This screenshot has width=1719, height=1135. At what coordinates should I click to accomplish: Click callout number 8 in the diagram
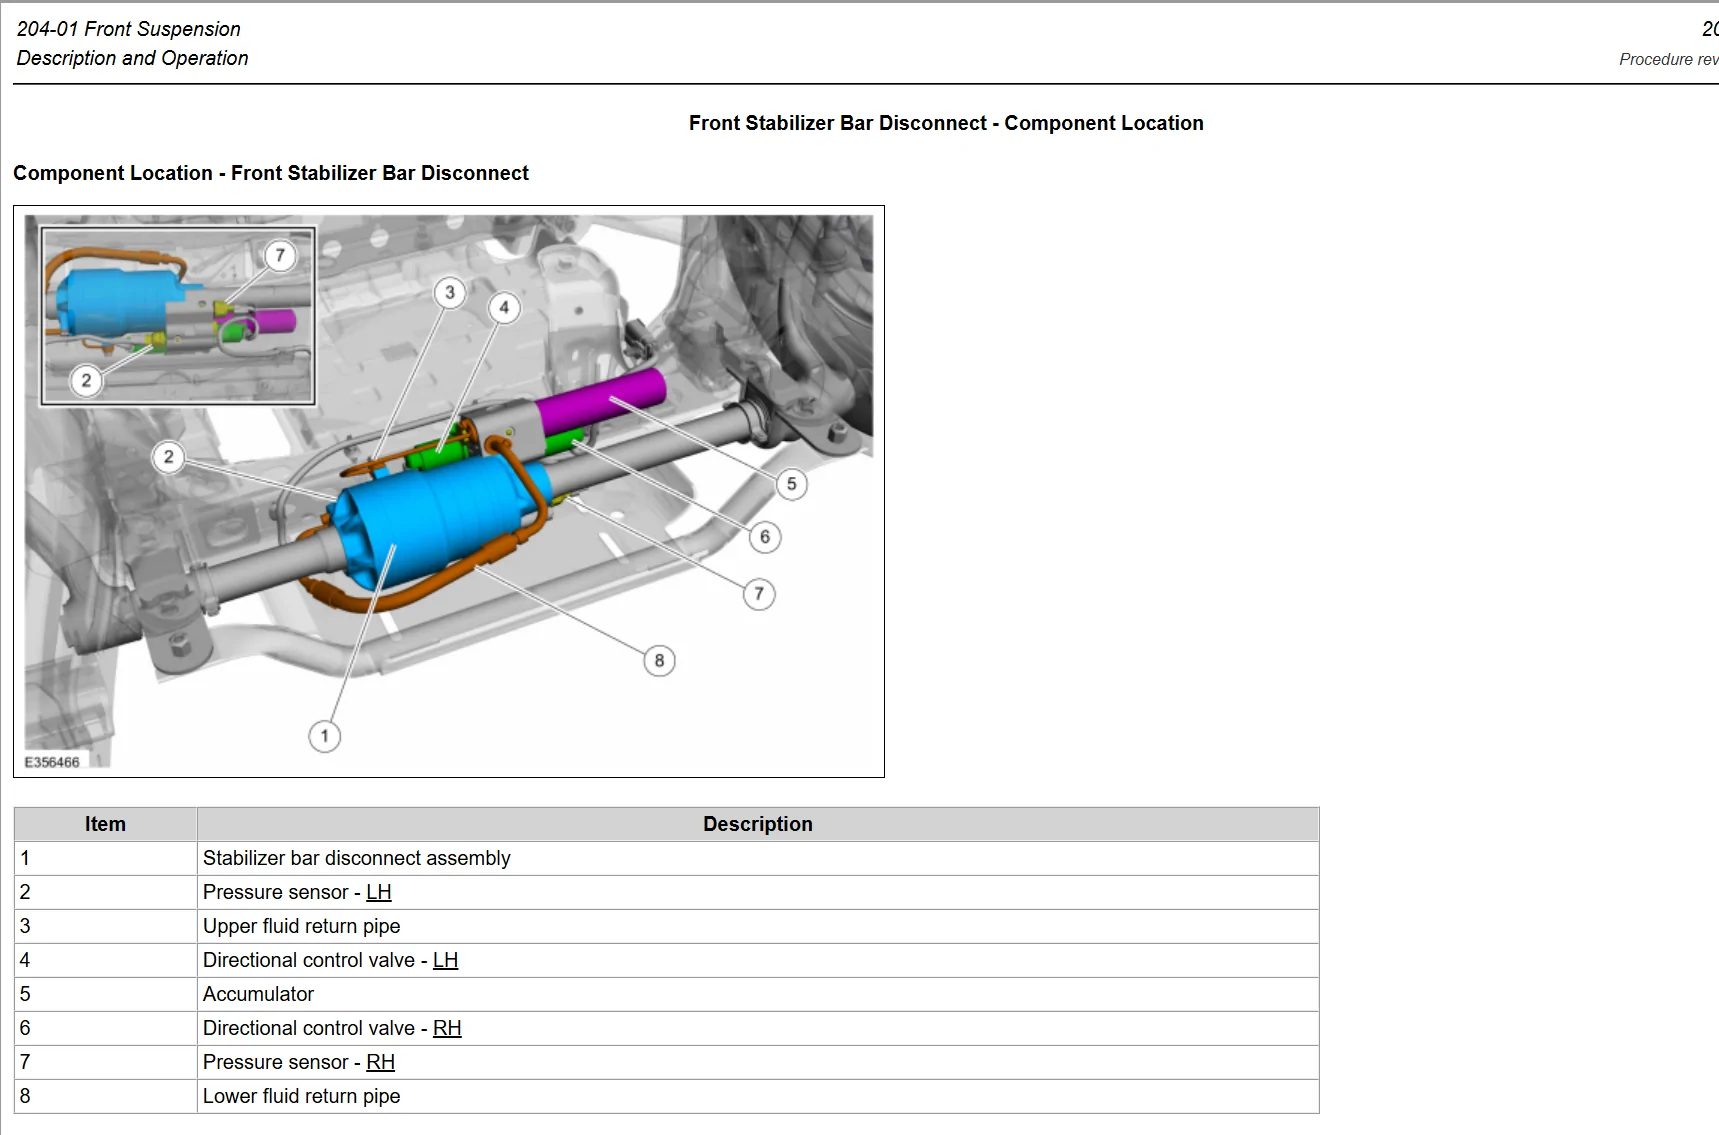click(x=659, y=660)
